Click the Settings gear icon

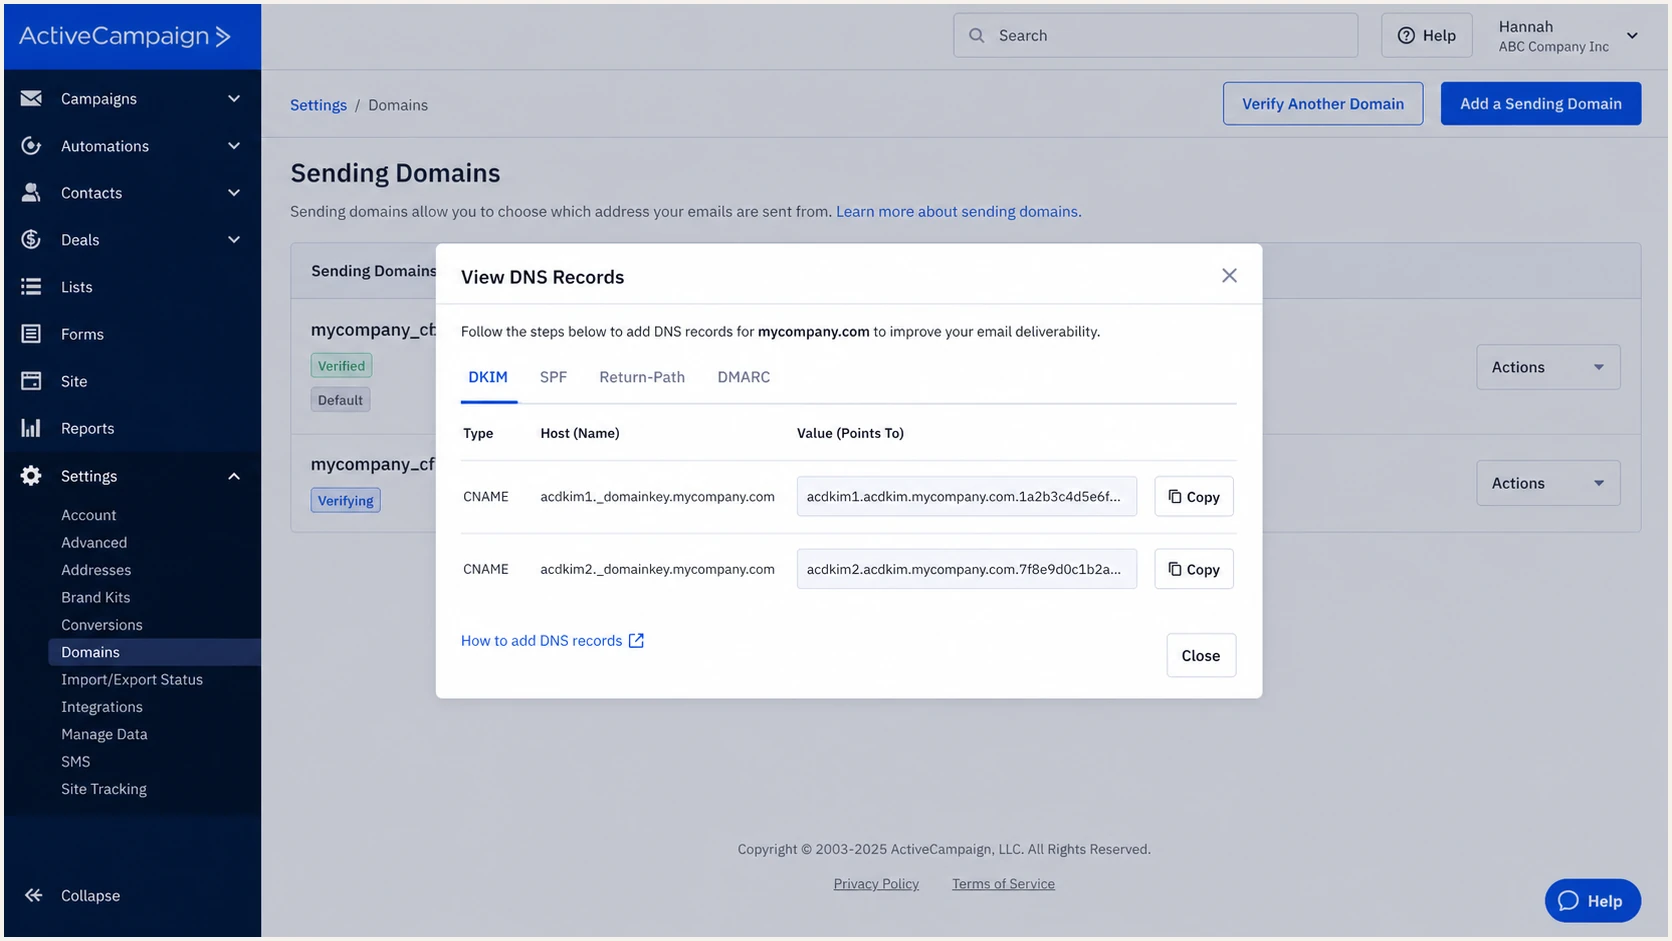(31, 476)
